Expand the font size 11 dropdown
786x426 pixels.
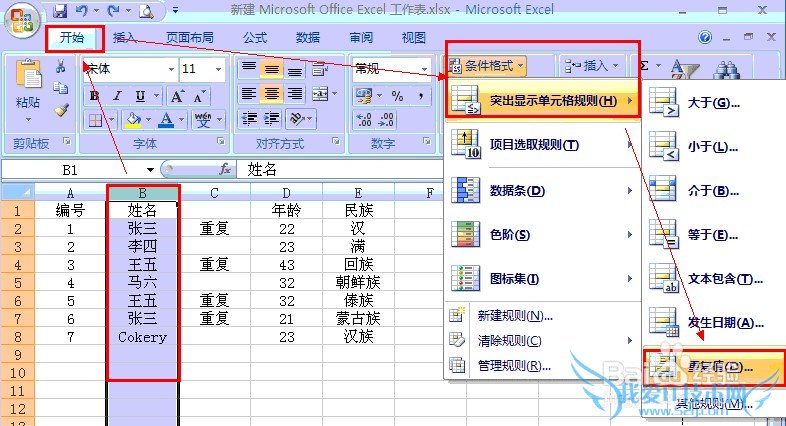pos(219,69)
